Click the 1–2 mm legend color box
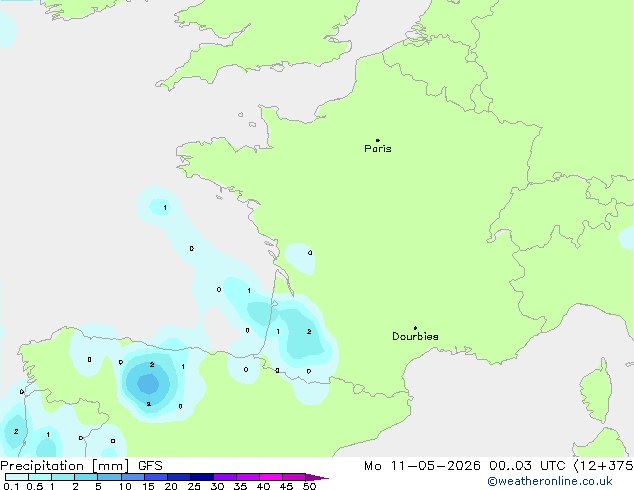The image size is (634, 490). click(63, 477)
